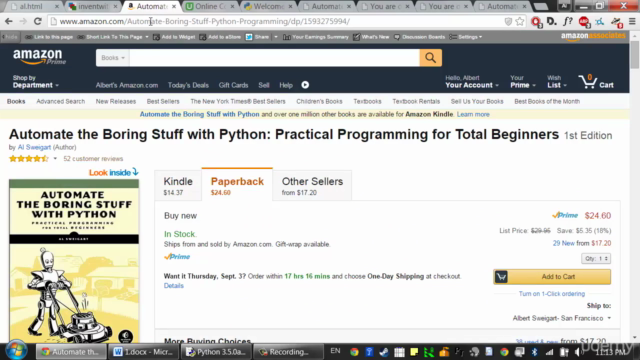Switch to the 'Welcome' Python browser tab
Image resolution: width=640 pixels, height=360 pixels.
click(x=268, y=7)
